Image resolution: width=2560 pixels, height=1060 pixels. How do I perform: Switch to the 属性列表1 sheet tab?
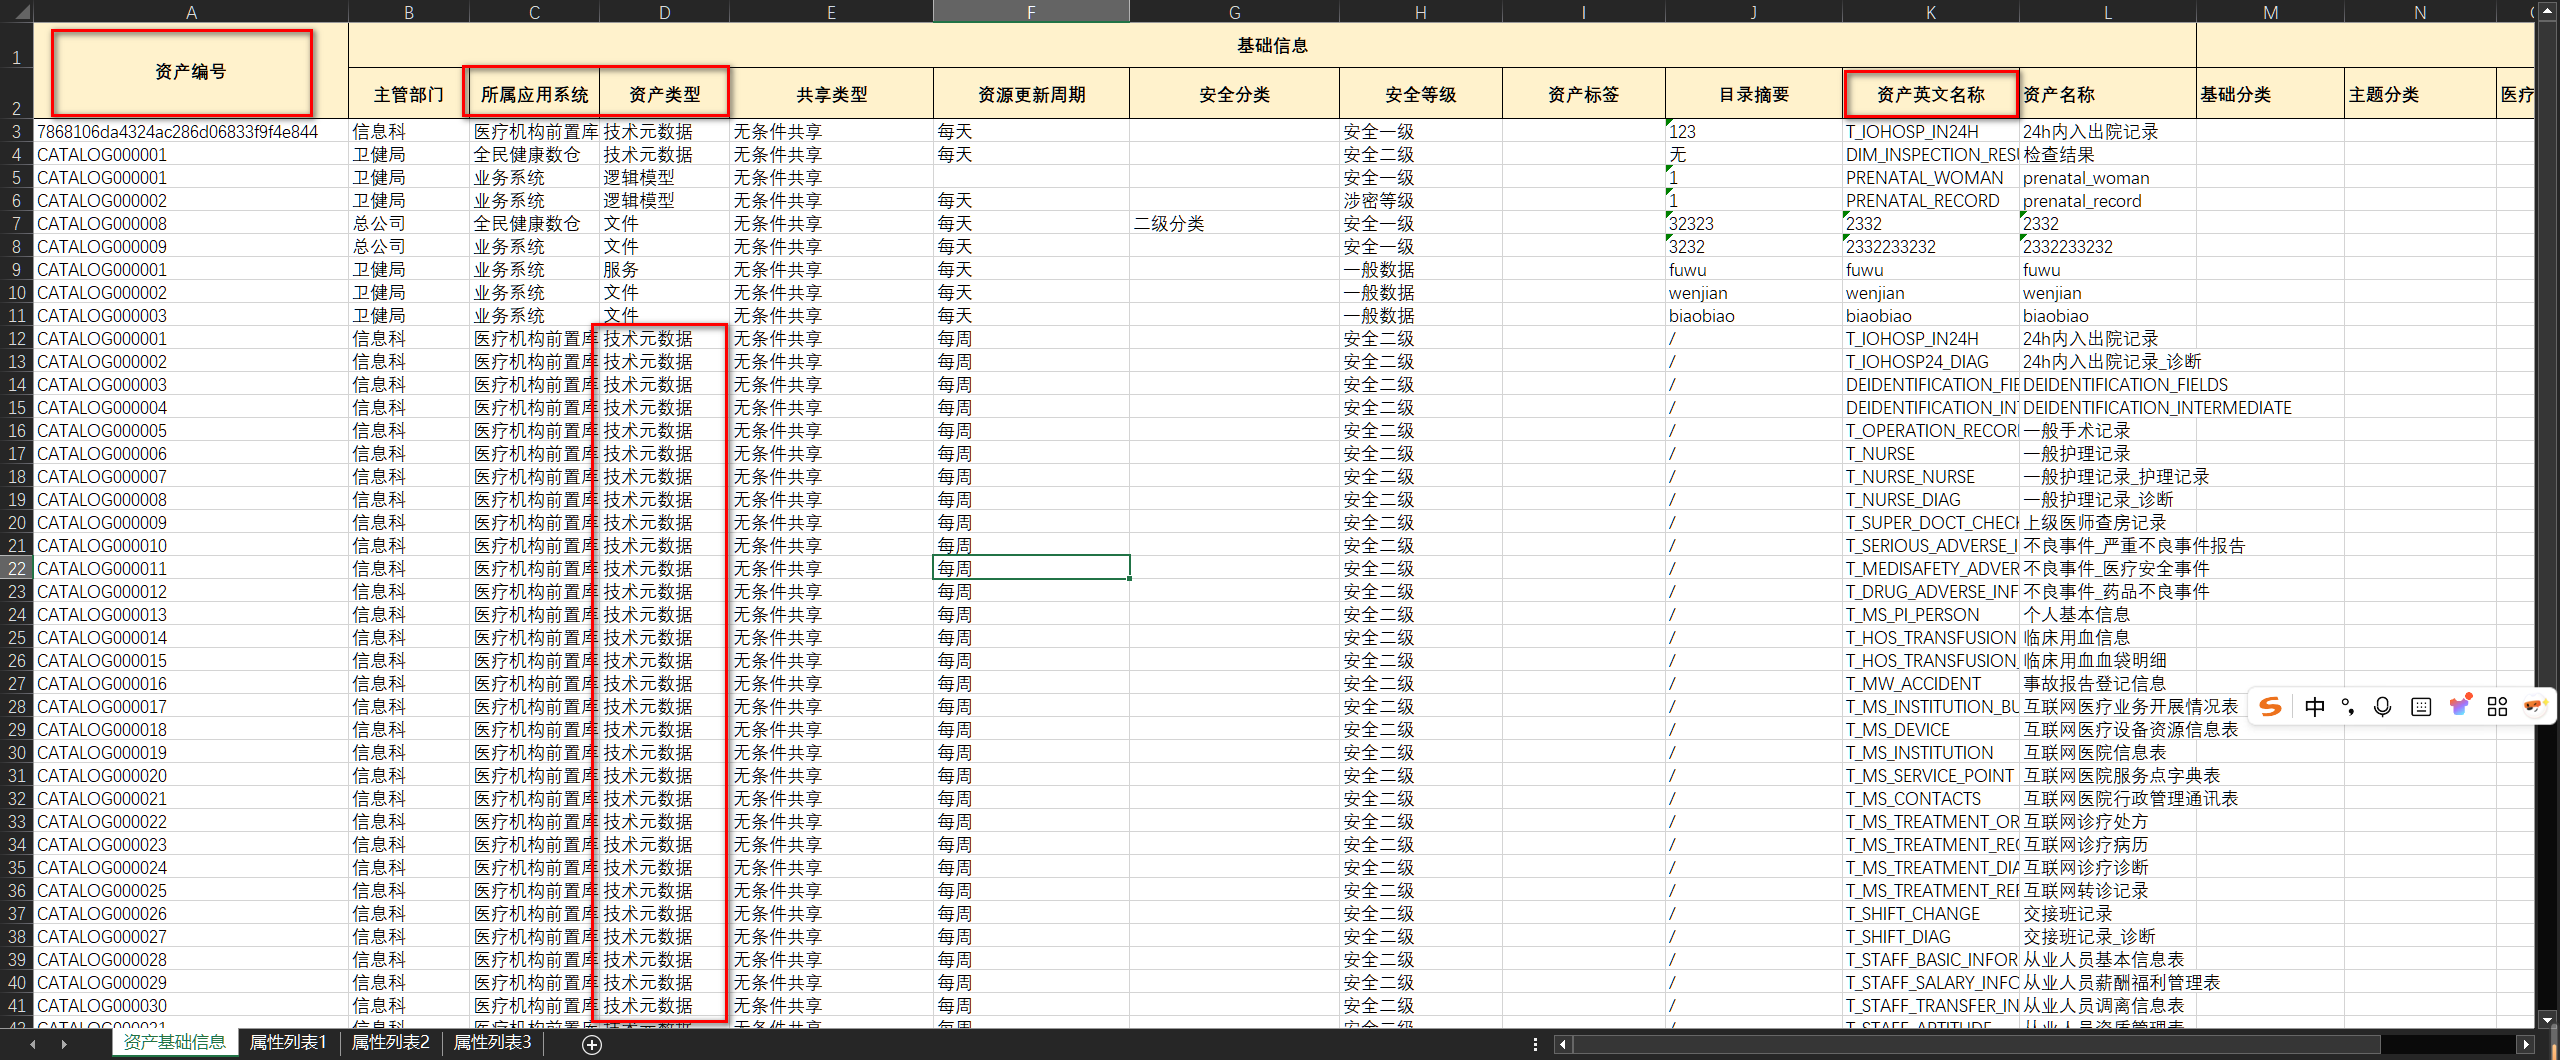(288, 1043)
